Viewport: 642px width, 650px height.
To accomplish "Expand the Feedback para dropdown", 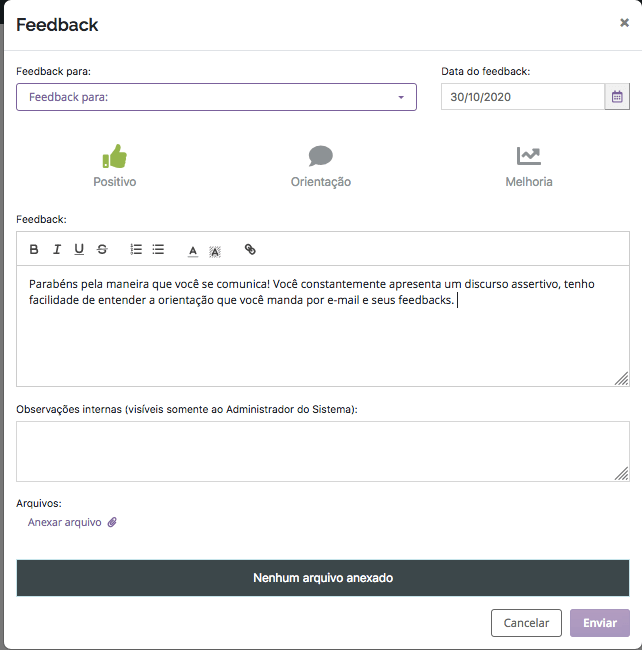I will click(216, 97).
